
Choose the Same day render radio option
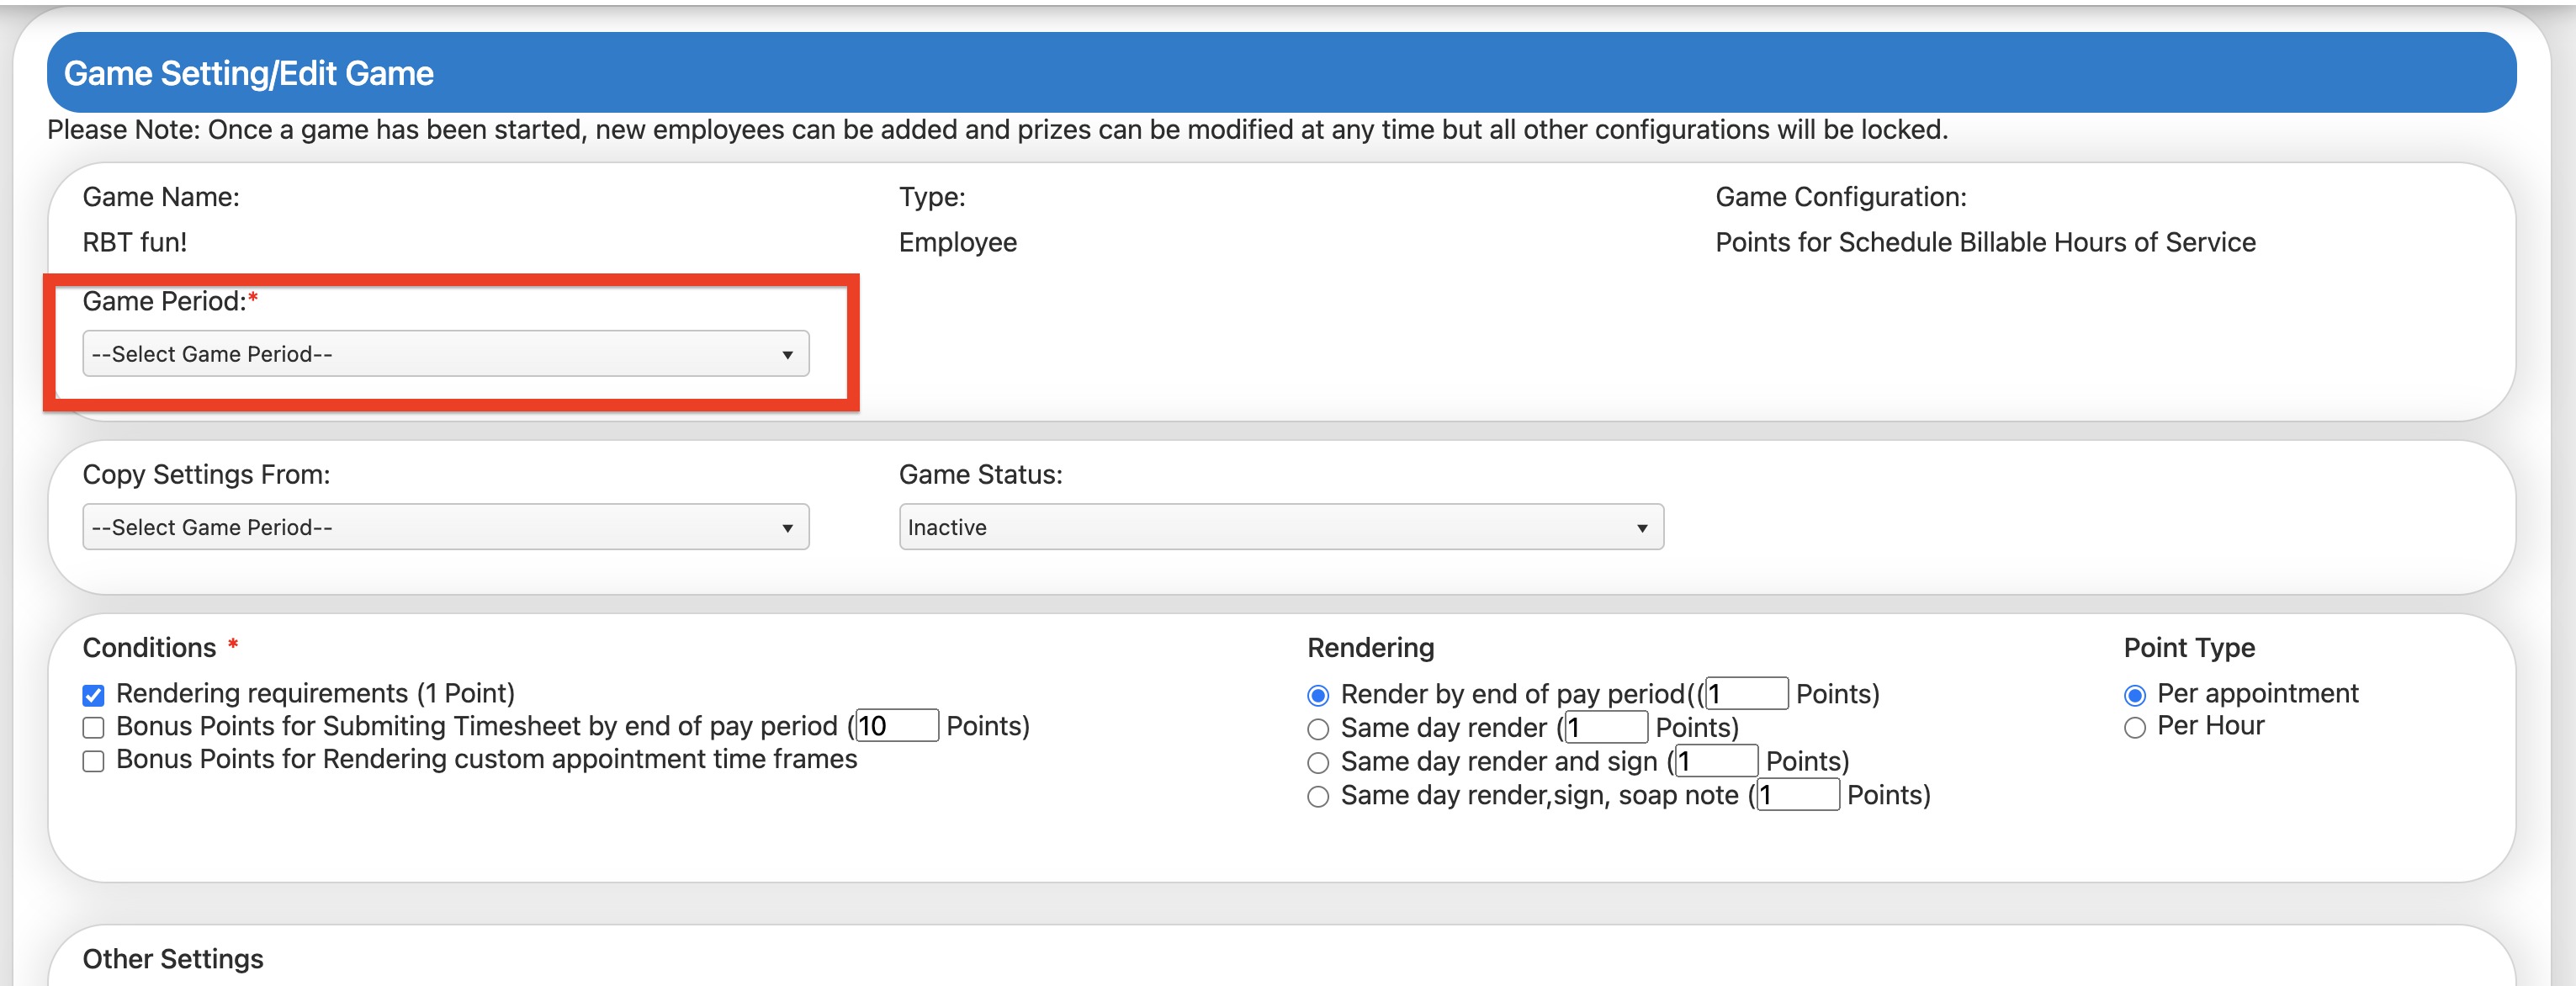1318,729
